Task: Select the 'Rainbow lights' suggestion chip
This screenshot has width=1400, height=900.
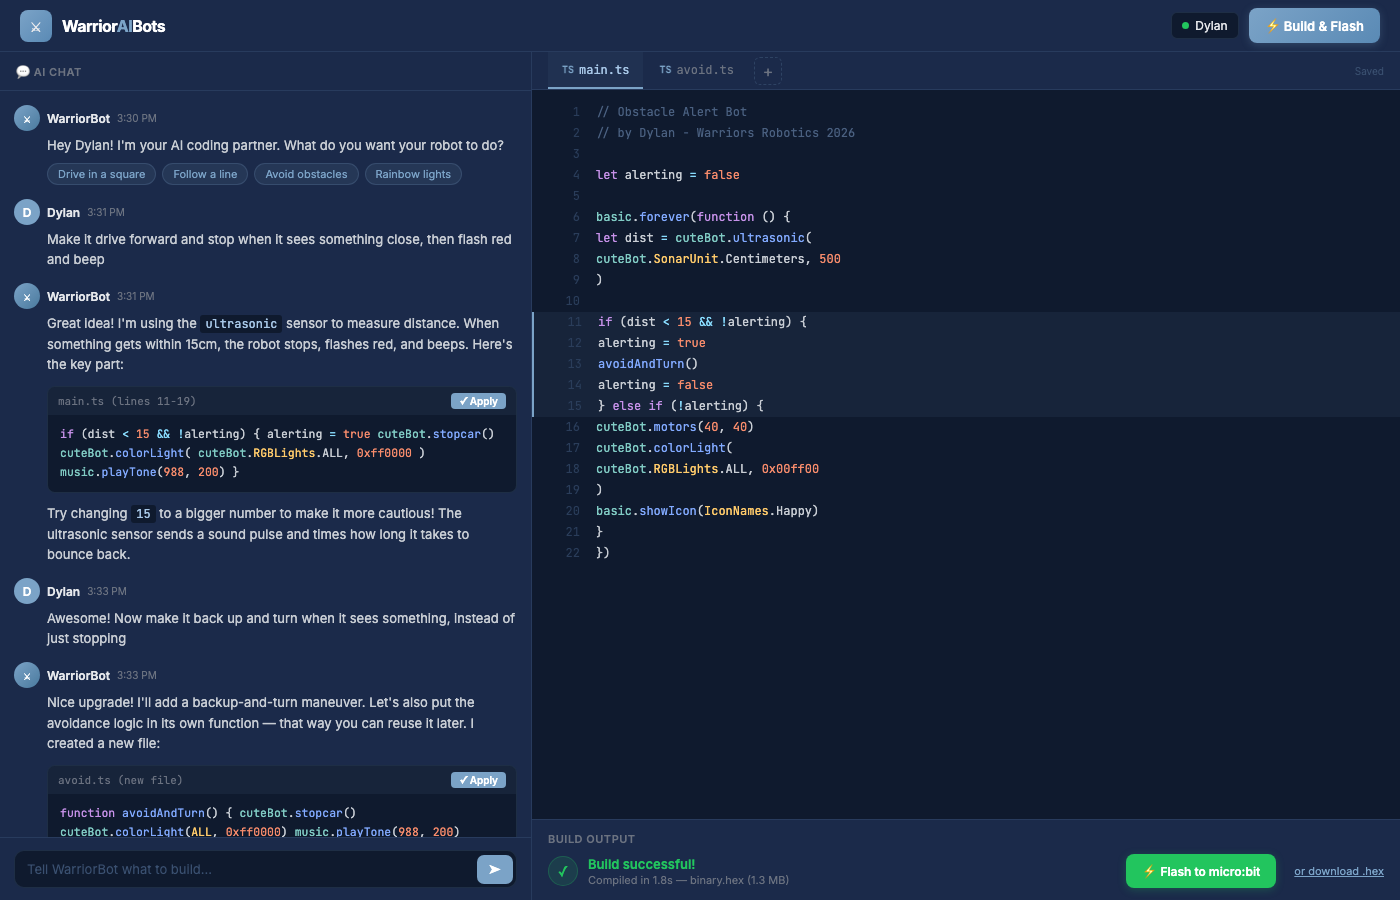Action: pyautogui.click(x=413, y=173)
